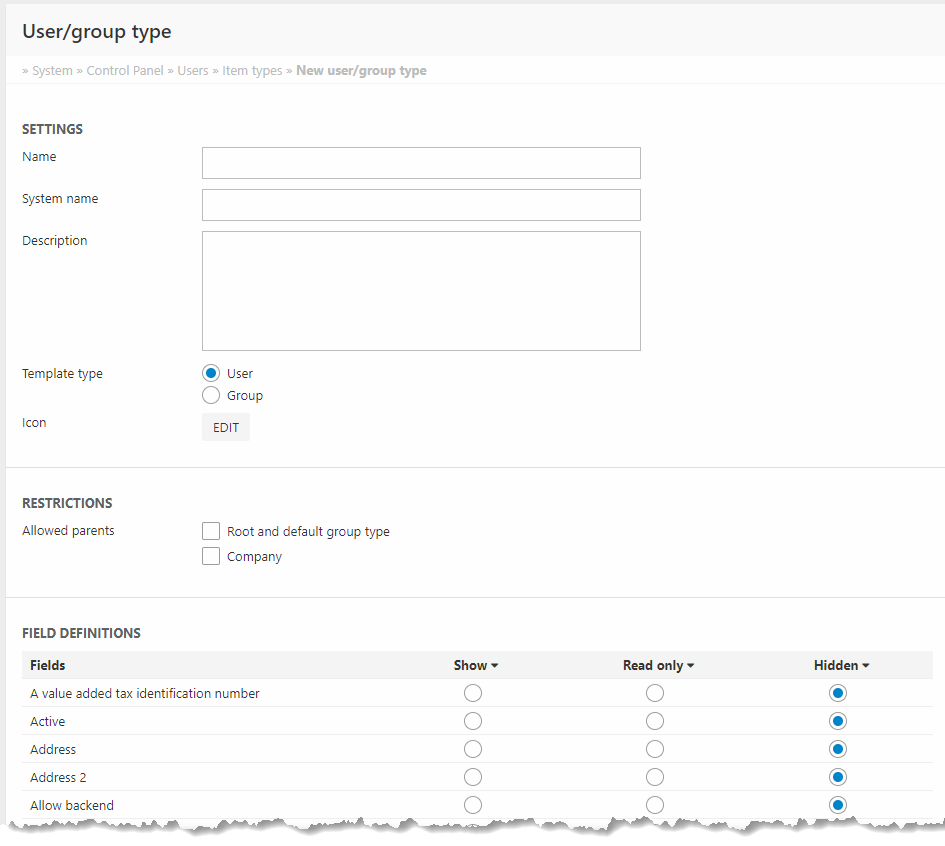Open the Show column dropdown
Screen dimensions: 945x846
pos(494,666)
